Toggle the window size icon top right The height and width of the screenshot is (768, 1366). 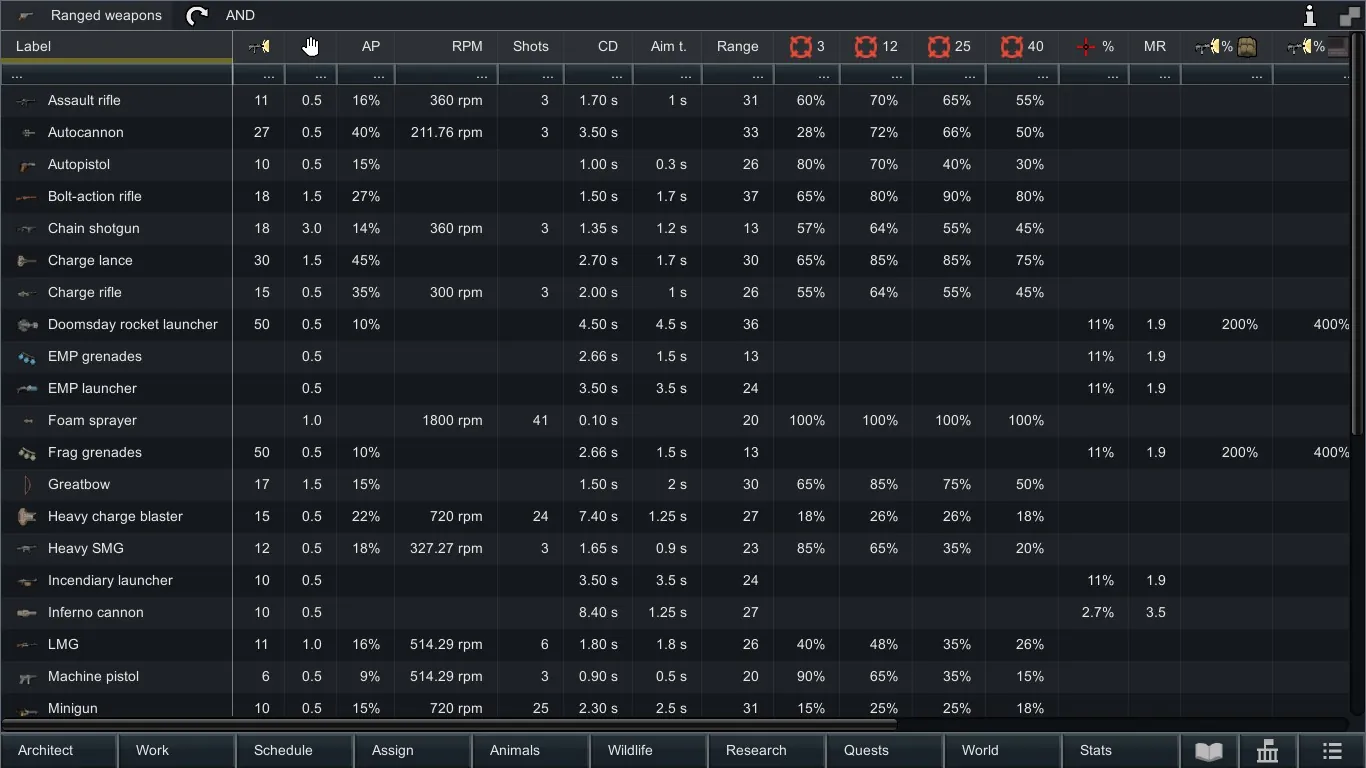coord(1349,15)
